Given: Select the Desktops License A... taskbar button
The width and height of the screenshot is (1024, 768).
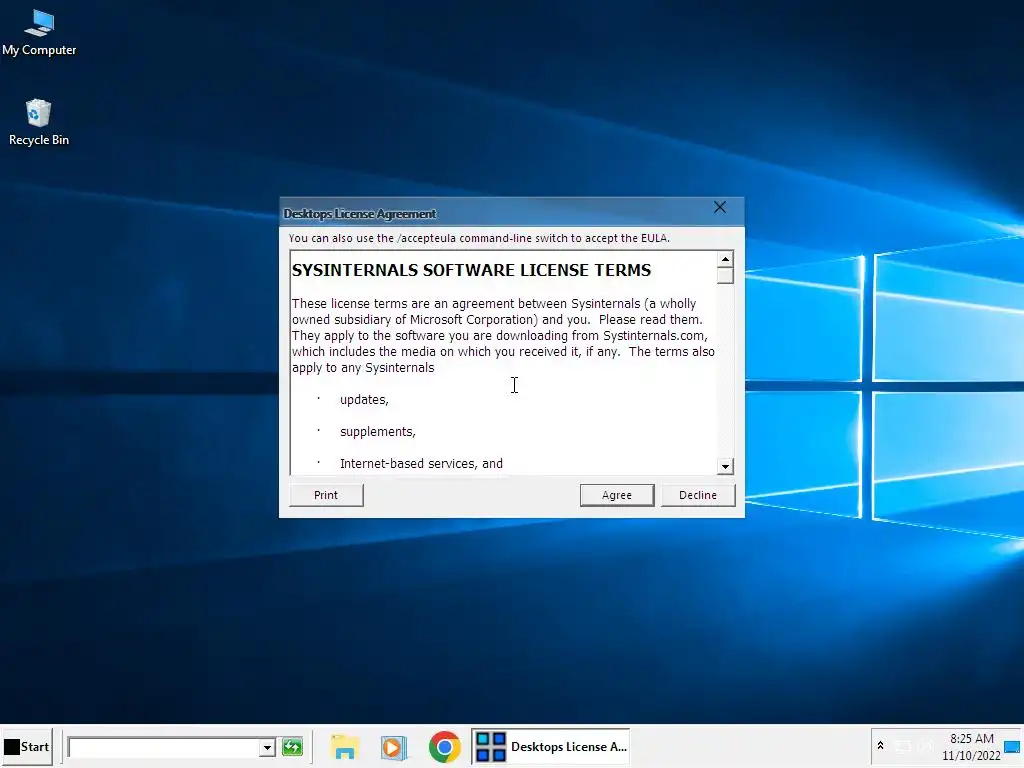Looking at the screenshot, I should coord(551,746).
